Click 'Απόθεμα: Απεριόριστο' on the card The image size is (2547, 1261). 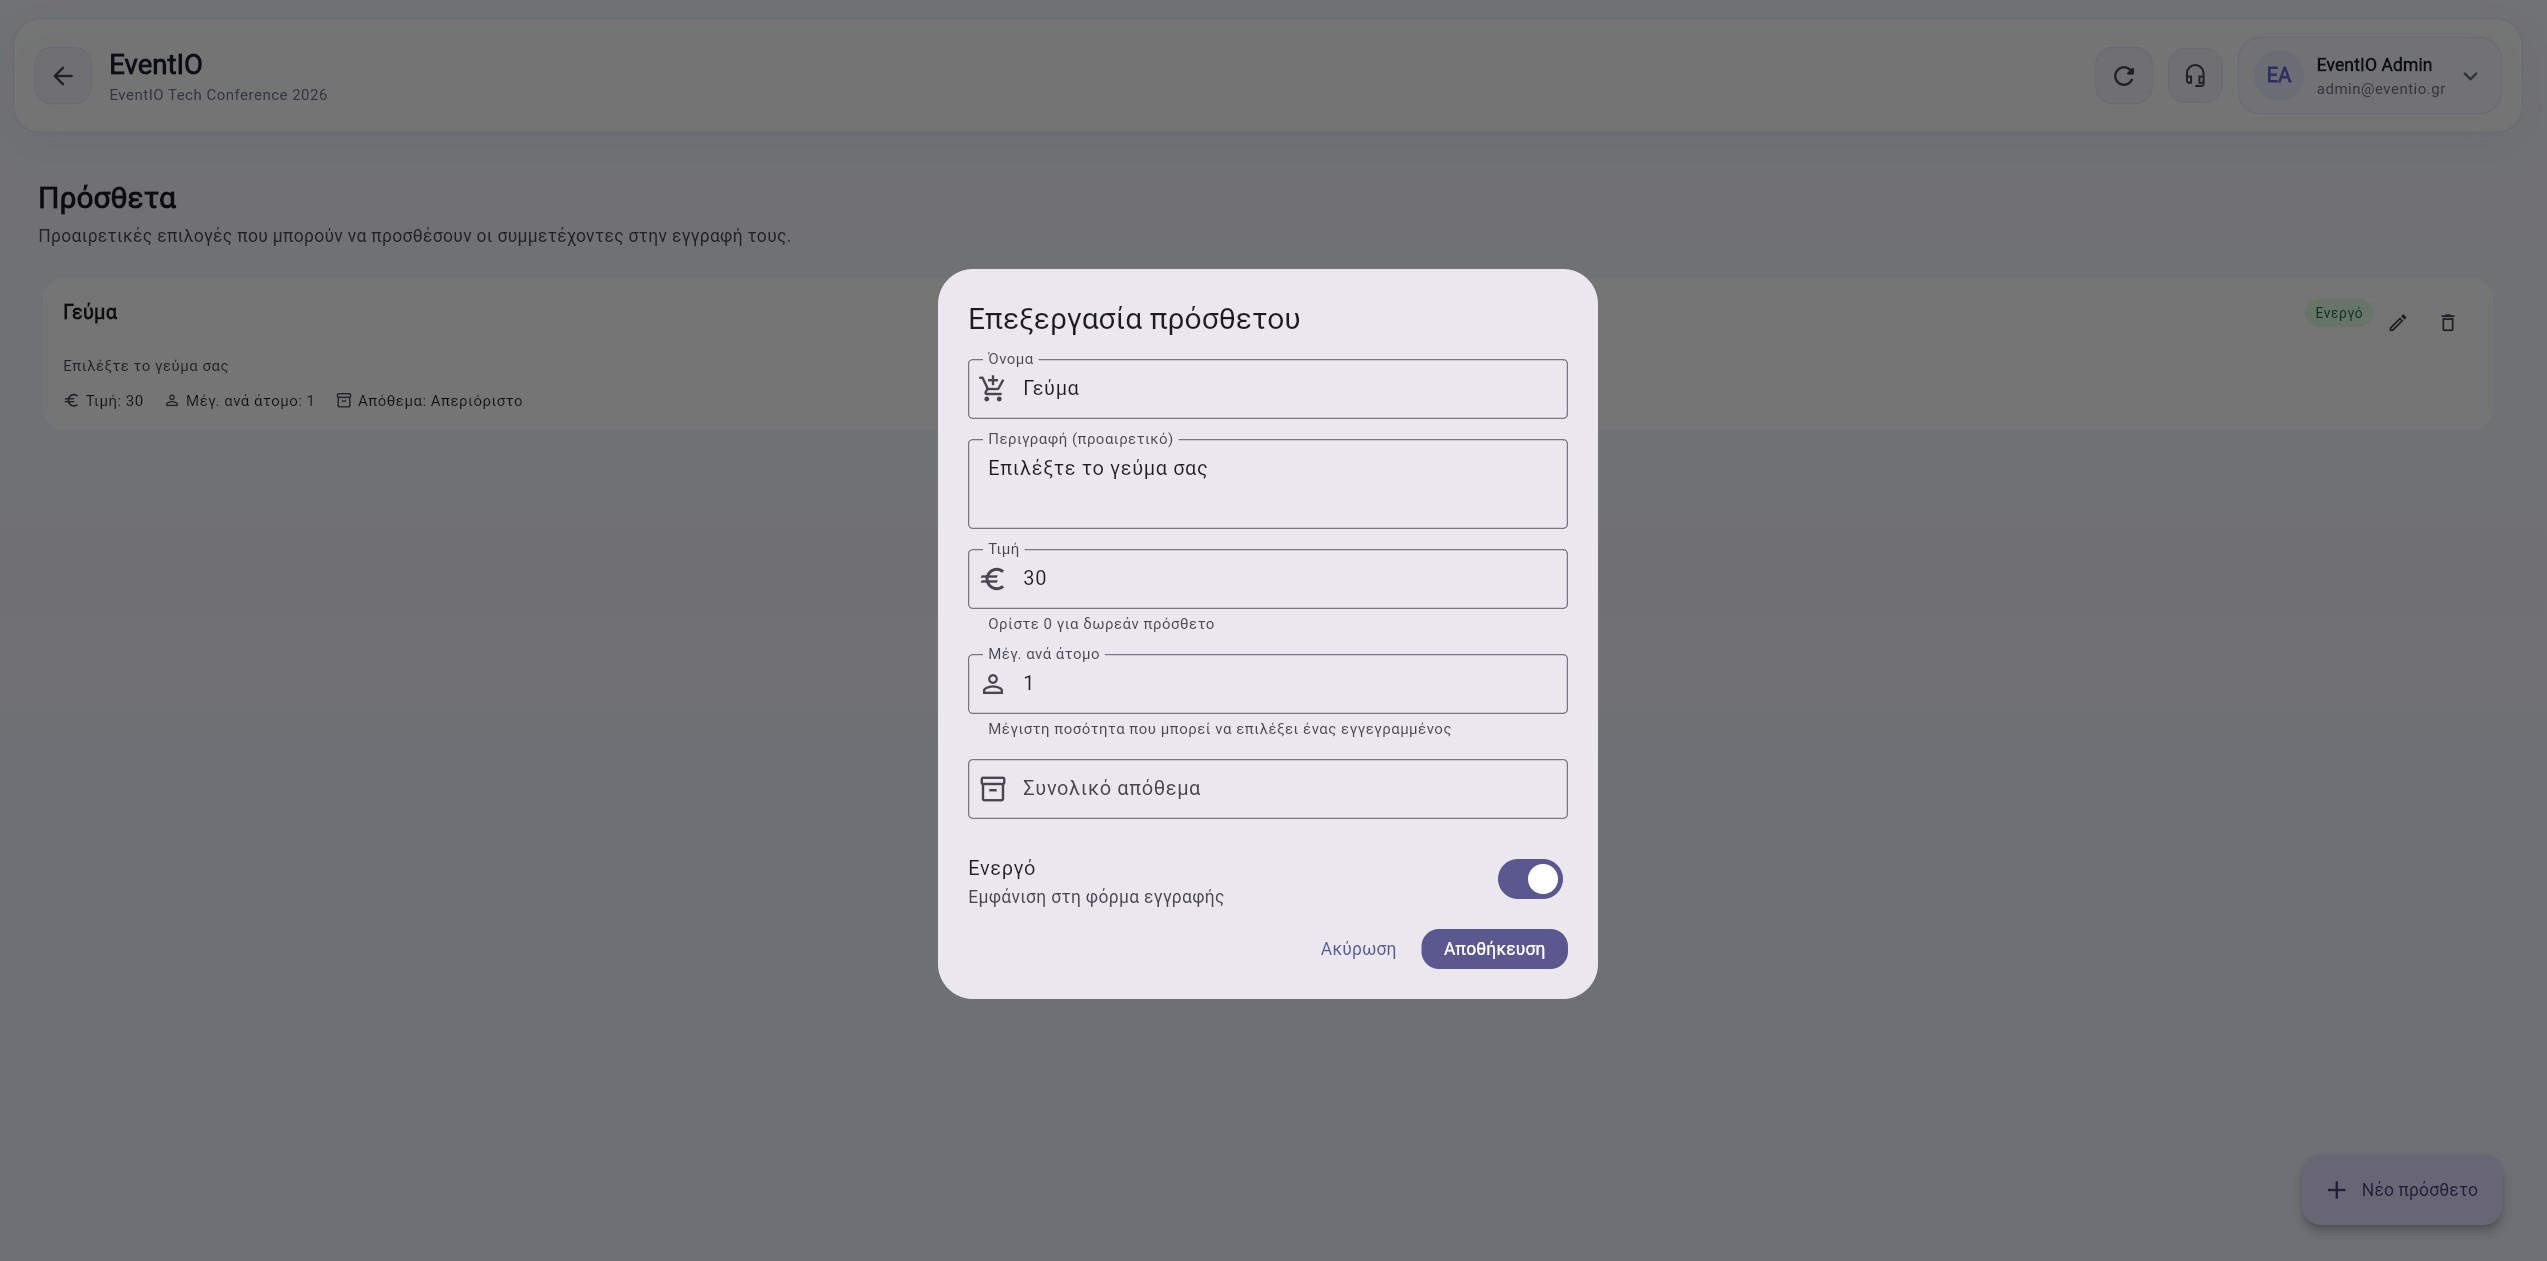click(x=429, y=401)
